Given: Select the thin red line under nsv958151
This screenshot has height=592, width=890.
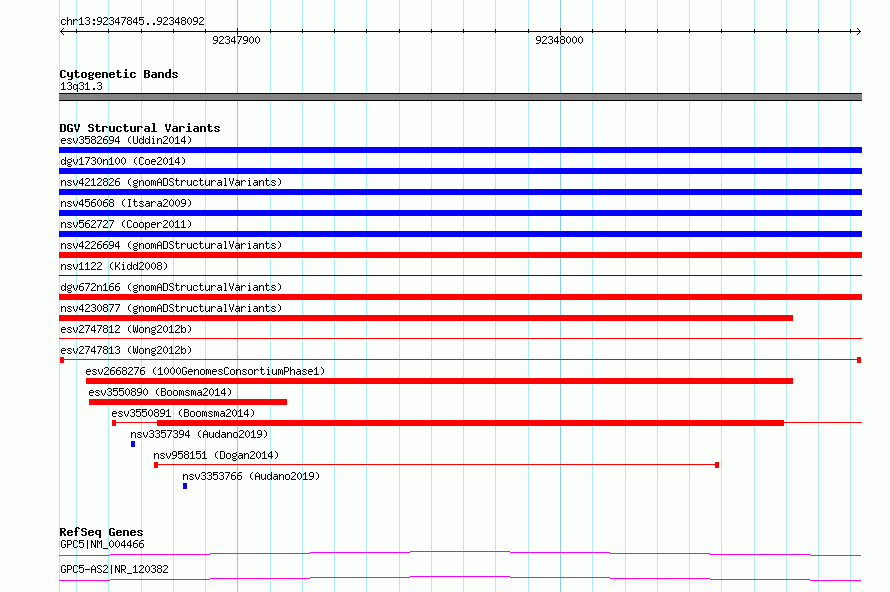Looking at the screenshot, I should [x=436, y=465].
